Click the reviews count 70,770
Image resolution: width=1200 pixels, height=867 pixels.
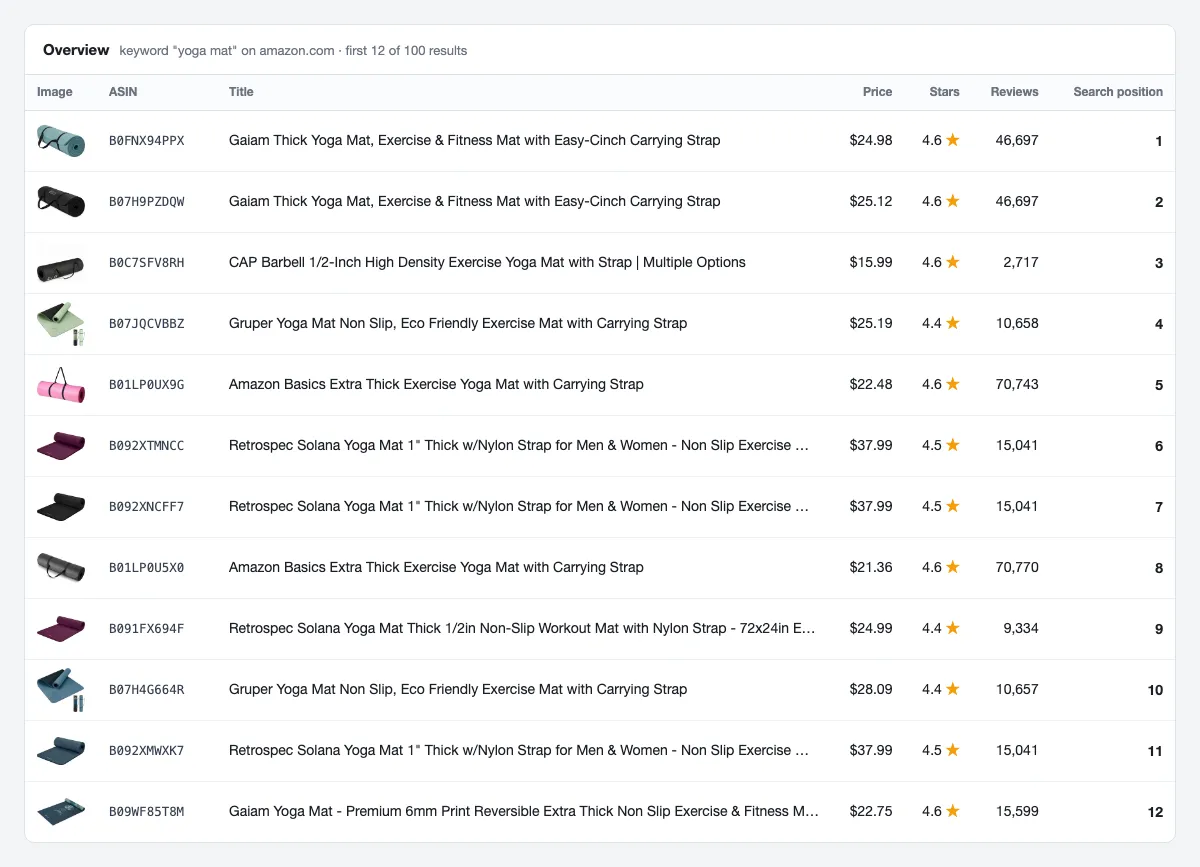(x=1017, y=567)
